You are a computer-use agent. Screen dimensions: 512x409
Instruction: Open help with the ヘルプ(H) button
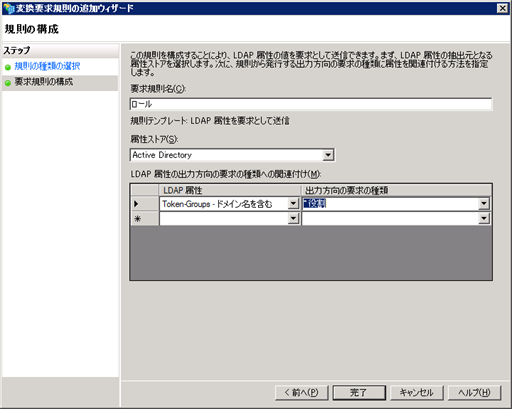coord(474,393)
